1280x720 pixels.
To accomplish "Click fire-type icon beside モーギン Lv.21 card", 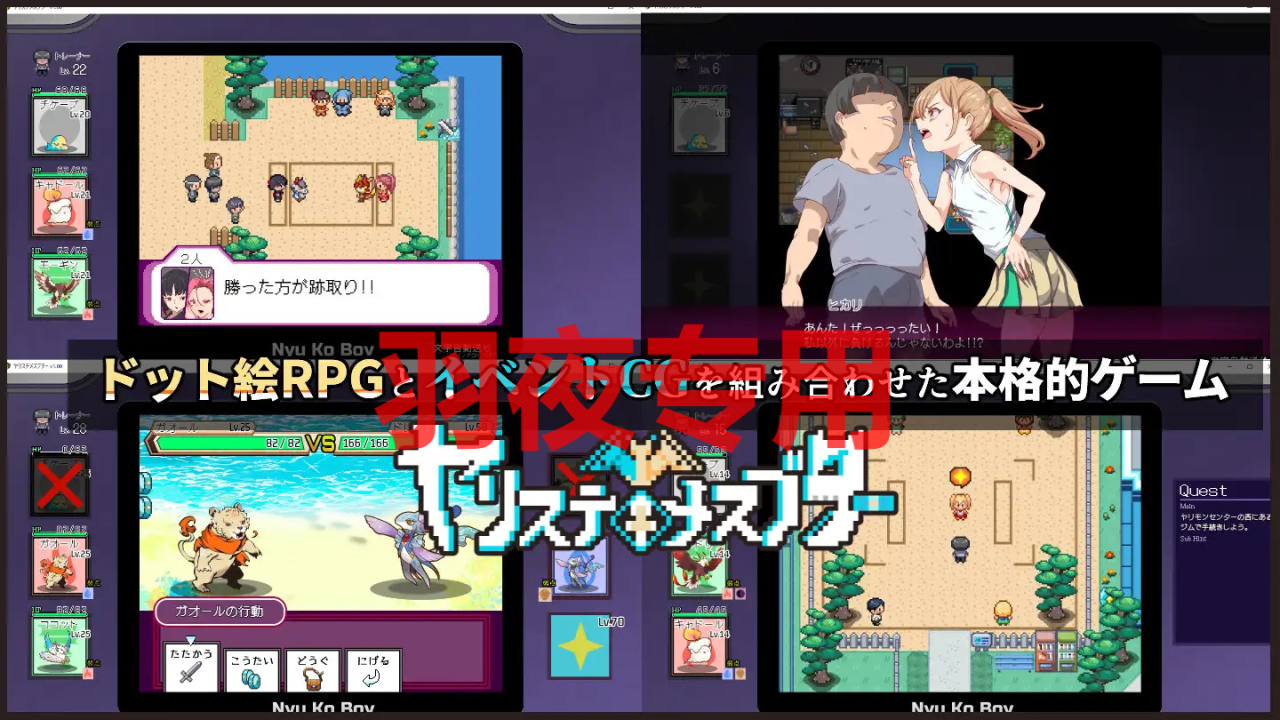I will click(87, 314).
